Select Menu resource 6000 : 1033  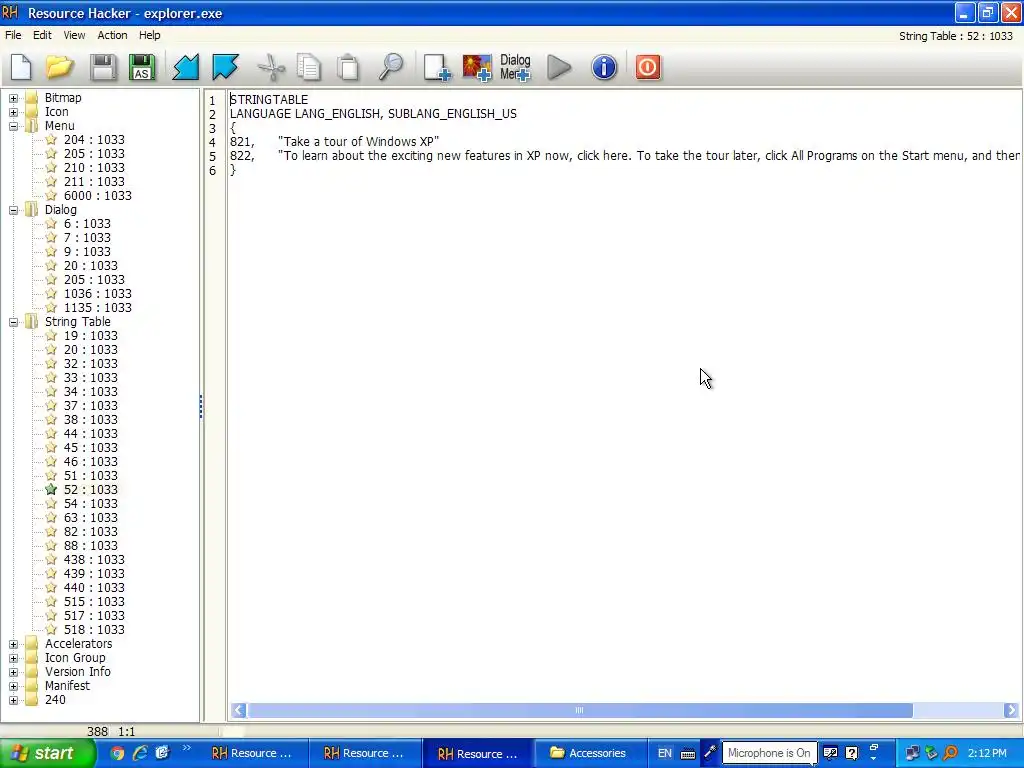coord(97,196)
